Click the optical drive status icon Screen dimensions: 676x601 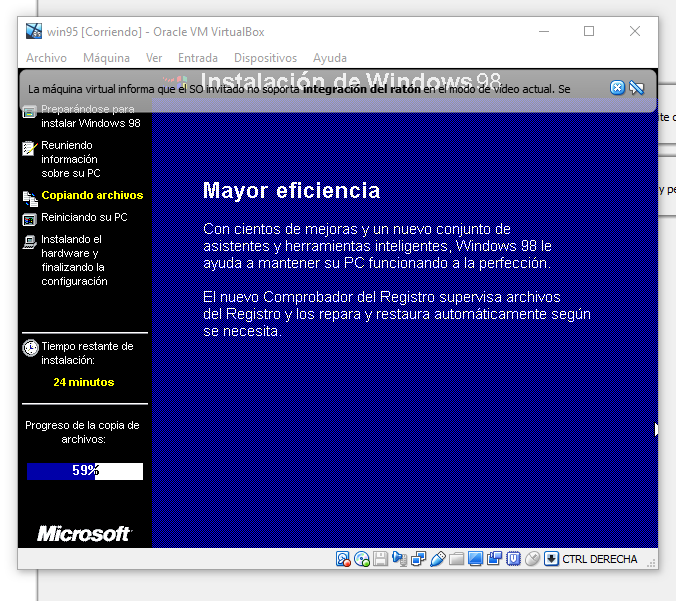(362, 559)
